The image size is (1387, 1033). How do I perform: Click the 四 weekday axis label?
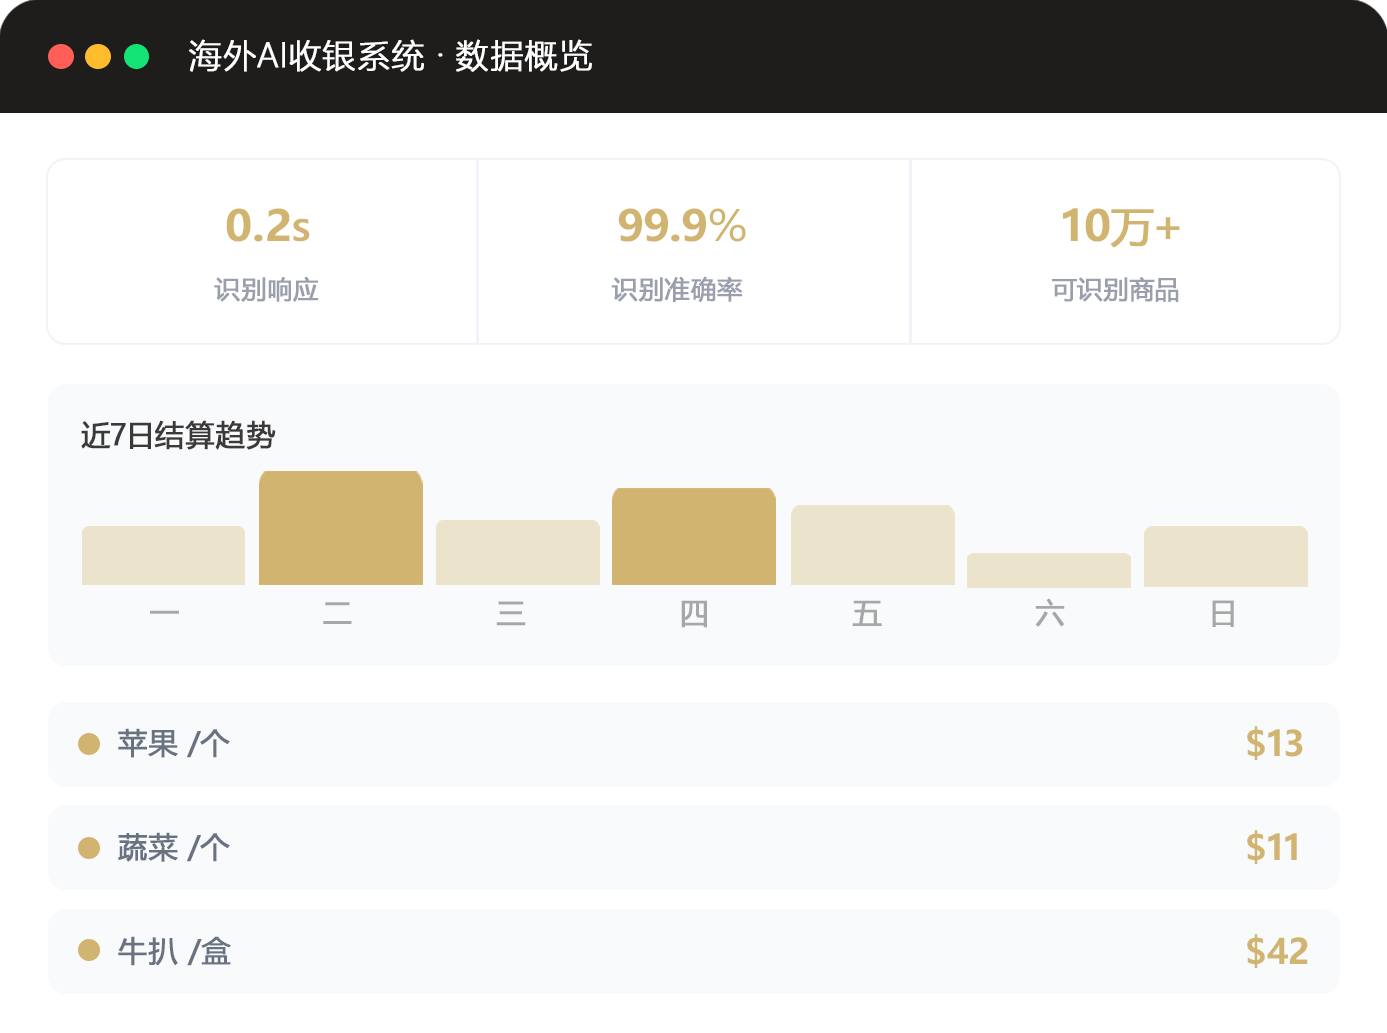694,613
